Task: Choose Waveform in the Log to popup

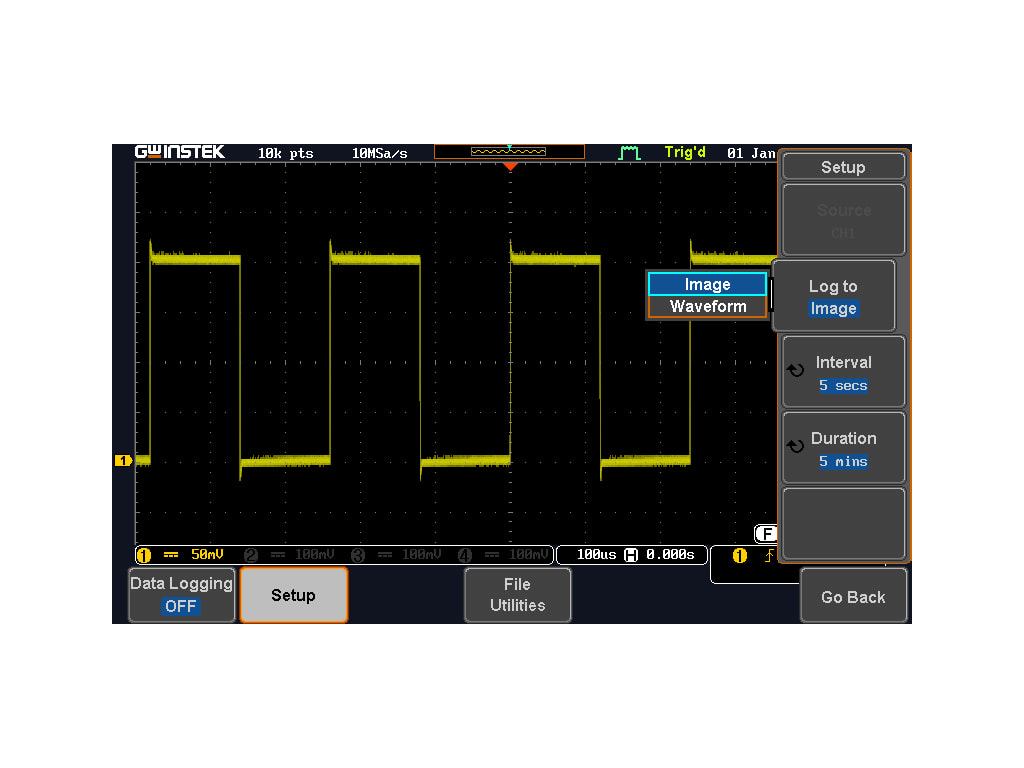Action: pyautogui.click(x=707, y=307)
